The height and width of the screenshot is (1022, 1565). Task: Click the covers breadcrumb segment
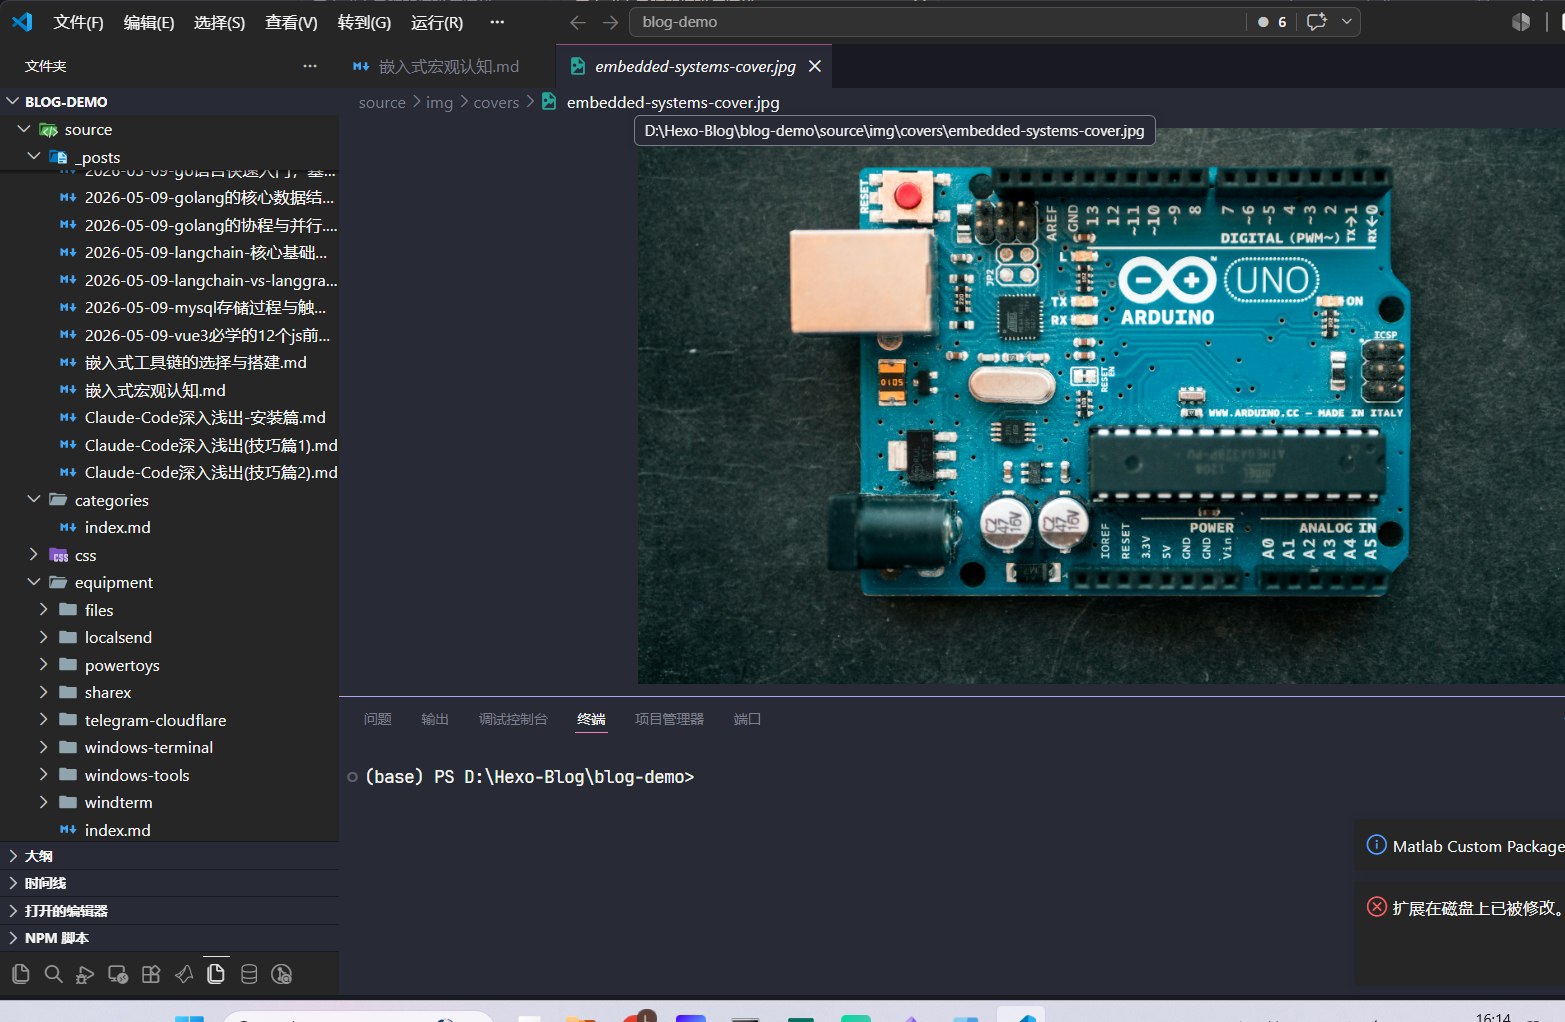496,102
